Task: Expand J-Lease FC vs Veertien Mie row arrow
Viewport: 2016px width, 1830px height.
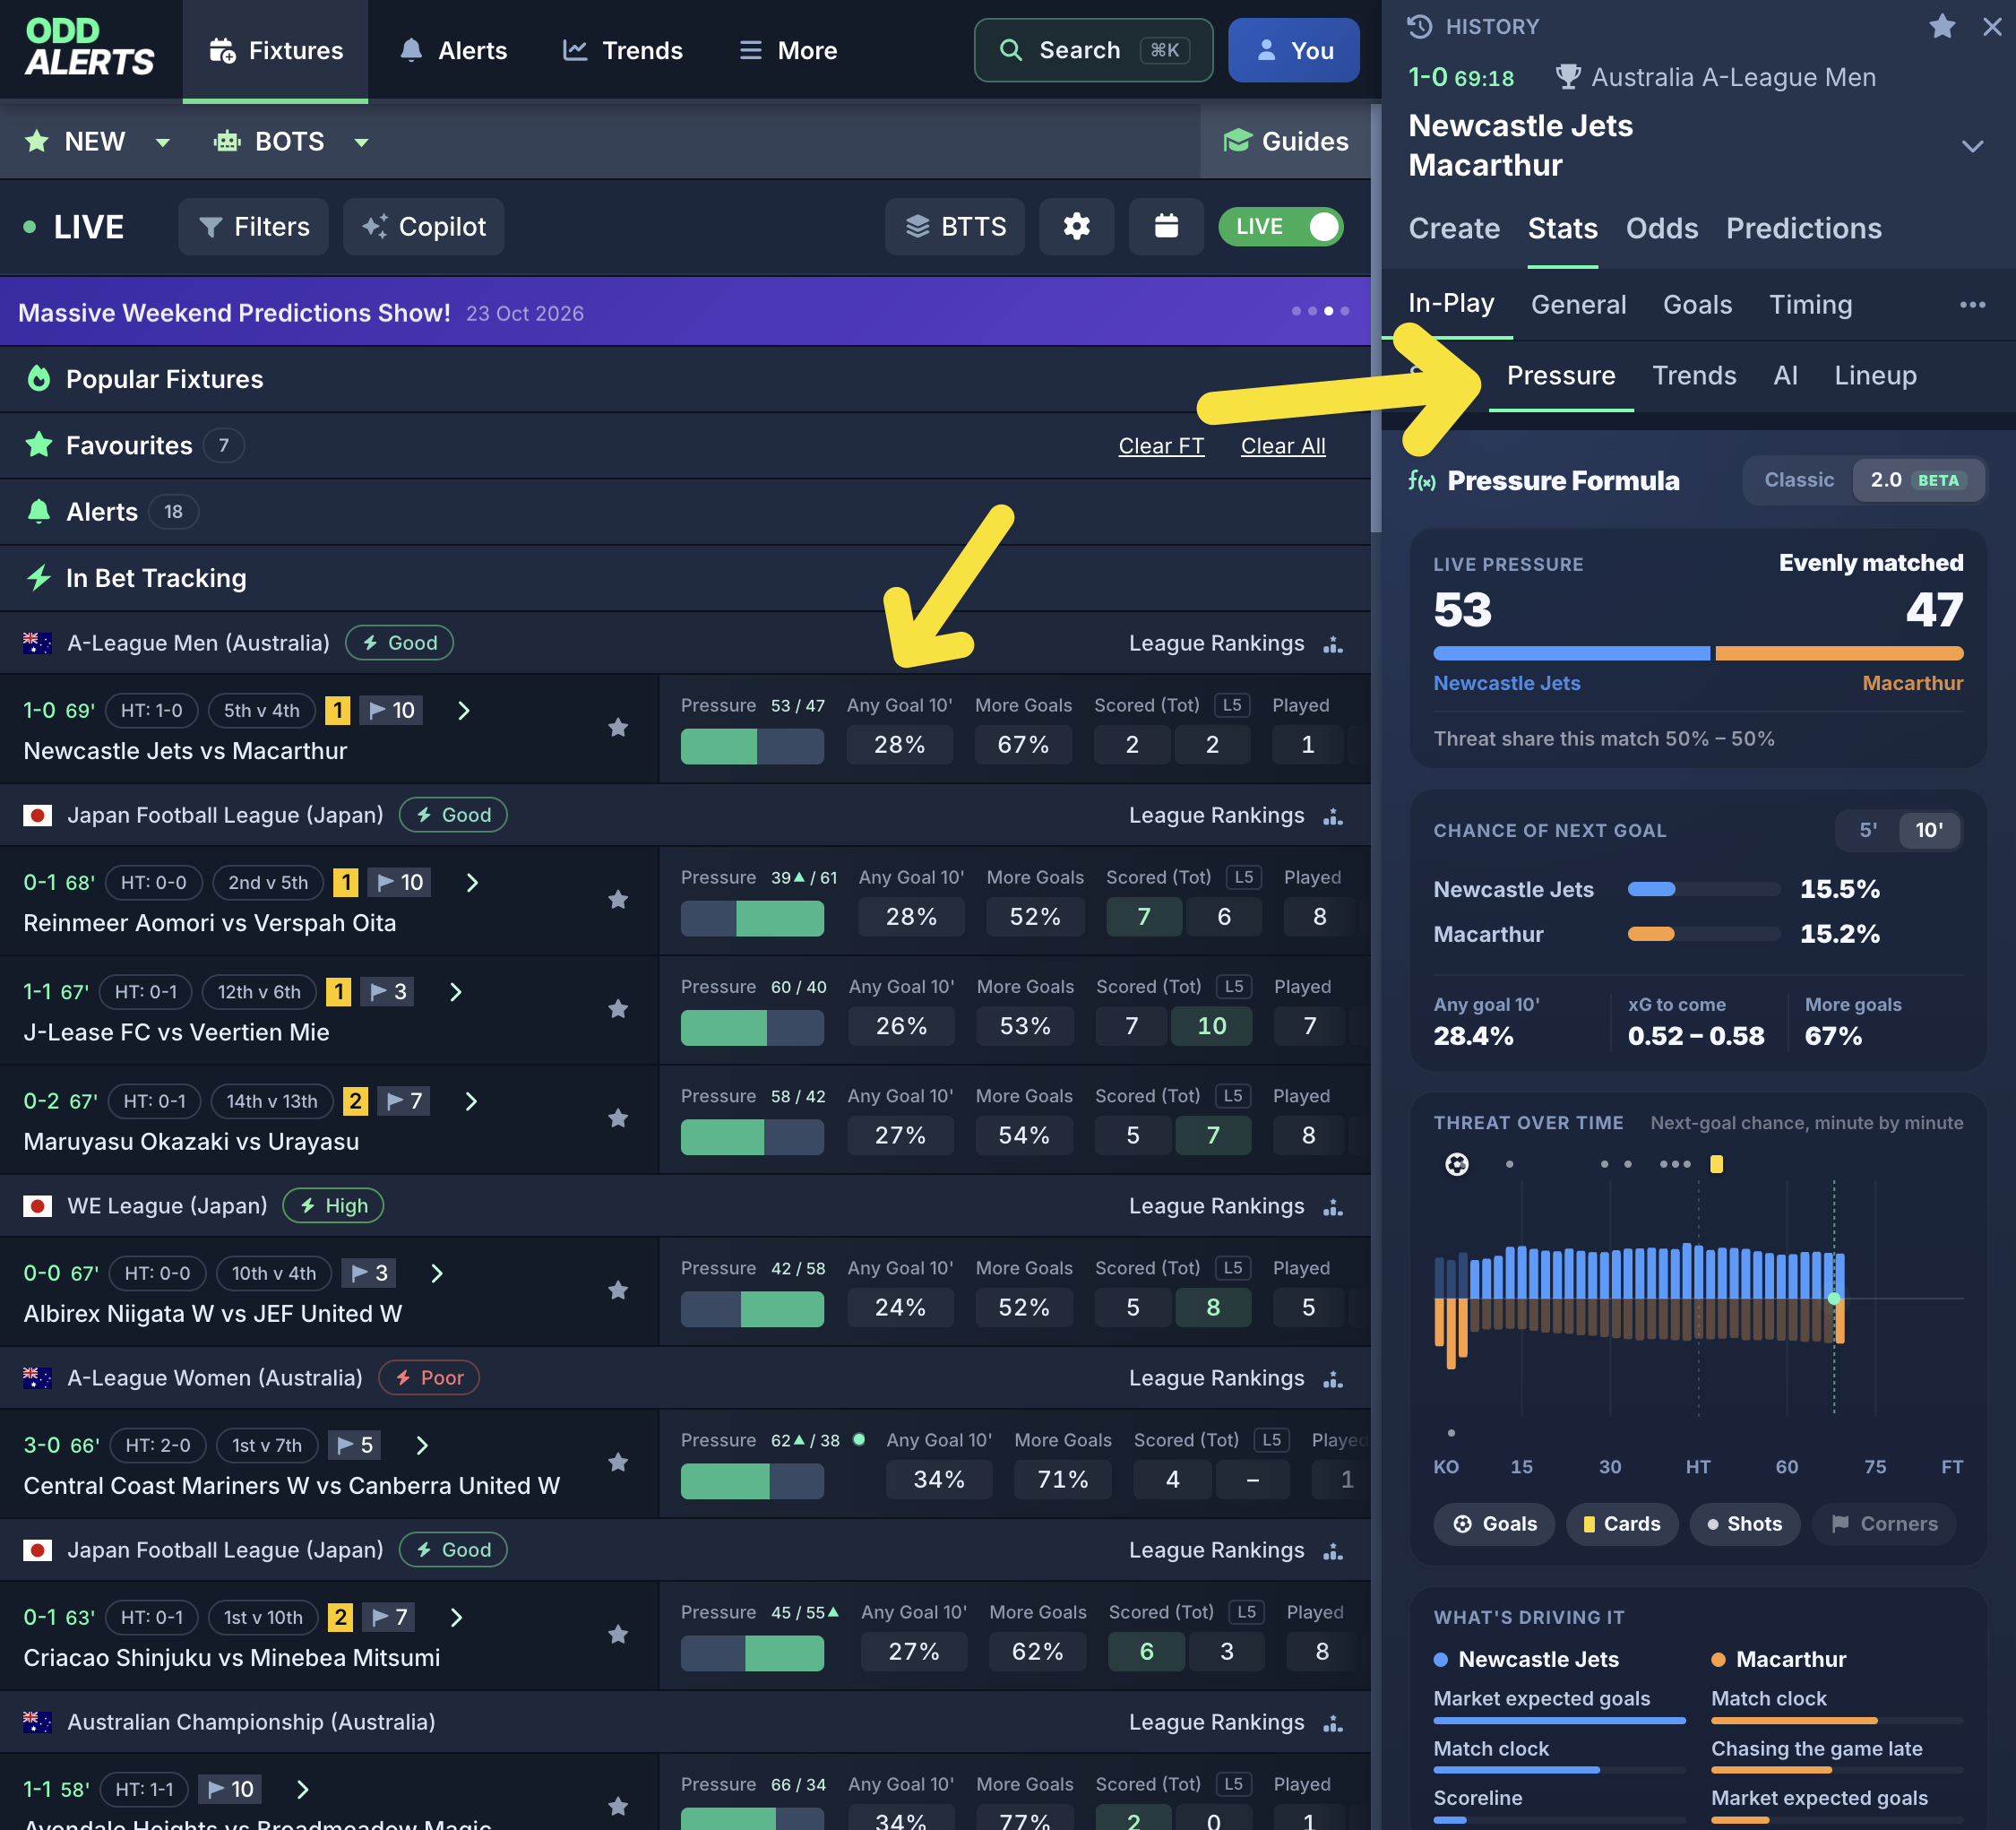Action: (456, 992)
